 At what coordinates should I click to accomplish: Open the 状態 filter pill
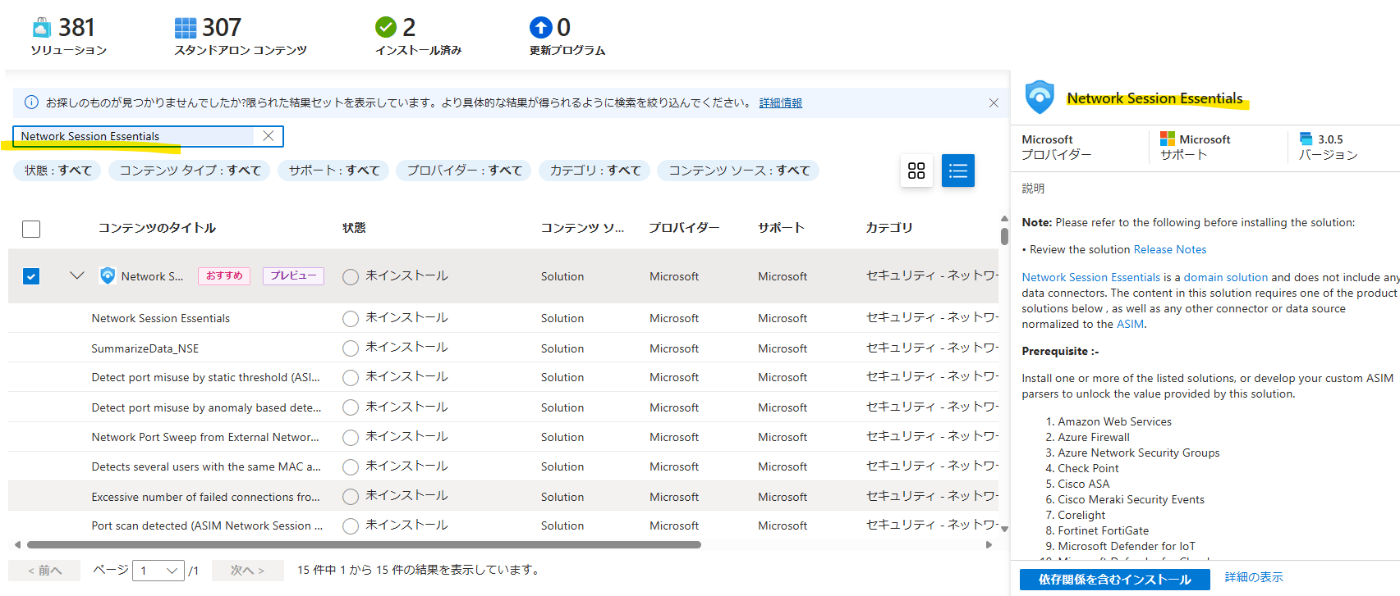click(x=57, y=170)
